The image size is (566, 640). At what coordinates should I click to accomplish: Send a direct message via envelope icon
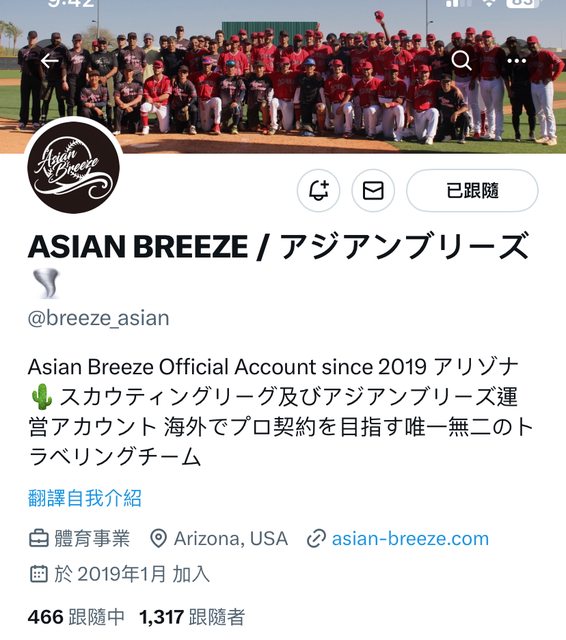point(373,191)
